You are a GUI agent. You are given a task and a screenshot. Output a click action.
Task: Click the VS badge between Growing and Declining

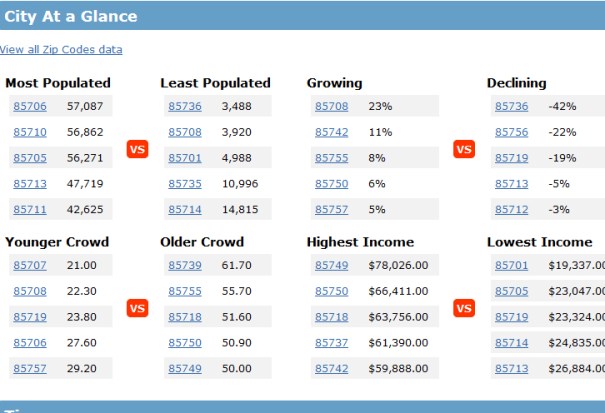point(464,149)
